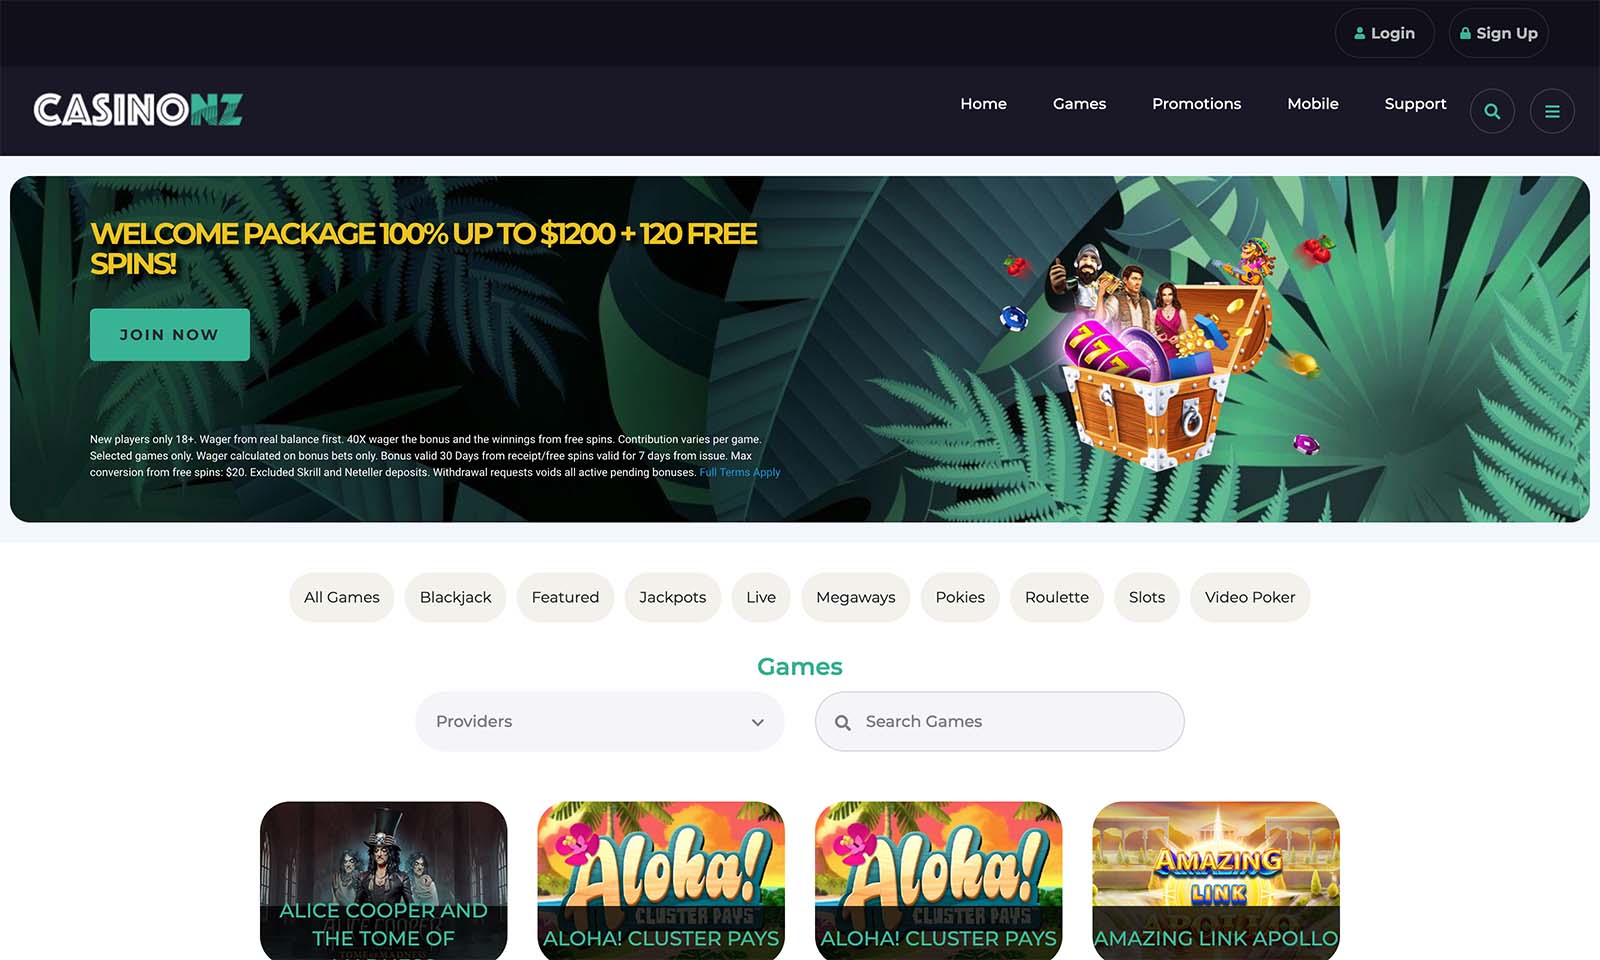Select the Blackjack category filter
Screen dimensions: 1600x960
[x=456, y=597]
